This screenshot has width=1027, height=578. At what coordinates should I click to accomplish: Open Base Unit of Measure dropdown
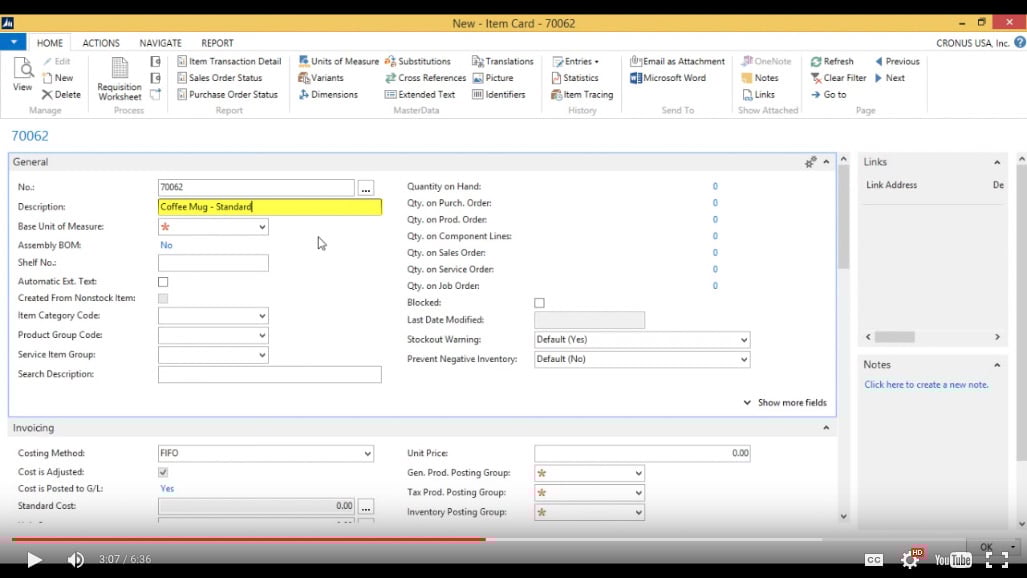click(262, 227)
